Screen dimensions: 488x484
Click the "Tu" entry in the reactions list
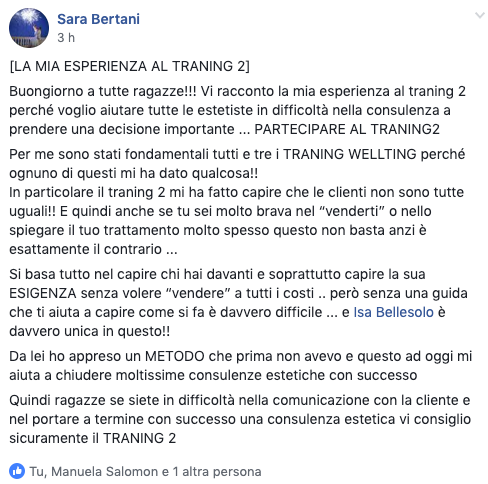click(36, 472)
